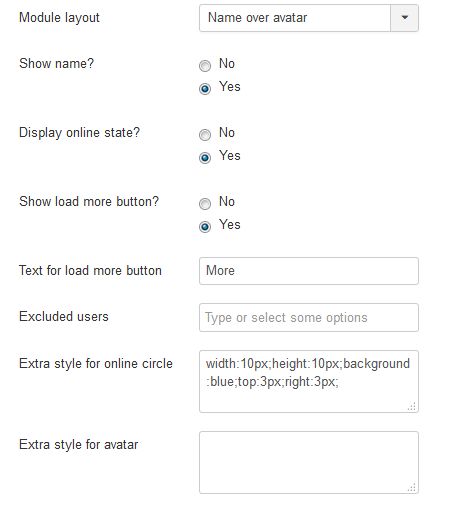
Task: Click the Extra style for avatar label
Action: [79, 444]
